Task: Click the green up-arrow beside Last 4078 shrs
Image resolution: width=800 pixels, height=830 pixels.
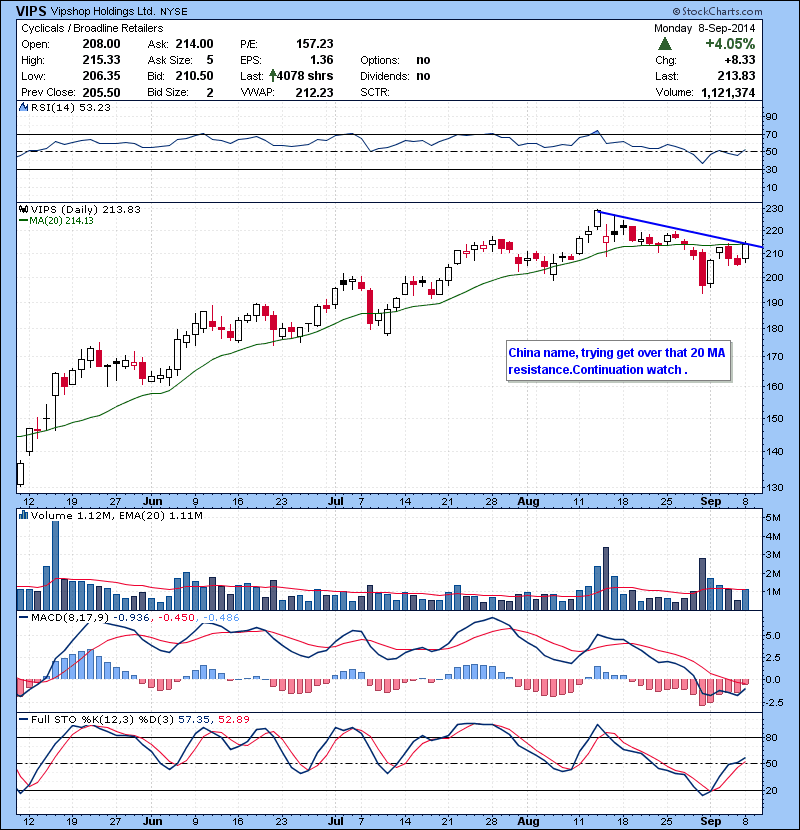Action: click(273, 75)
